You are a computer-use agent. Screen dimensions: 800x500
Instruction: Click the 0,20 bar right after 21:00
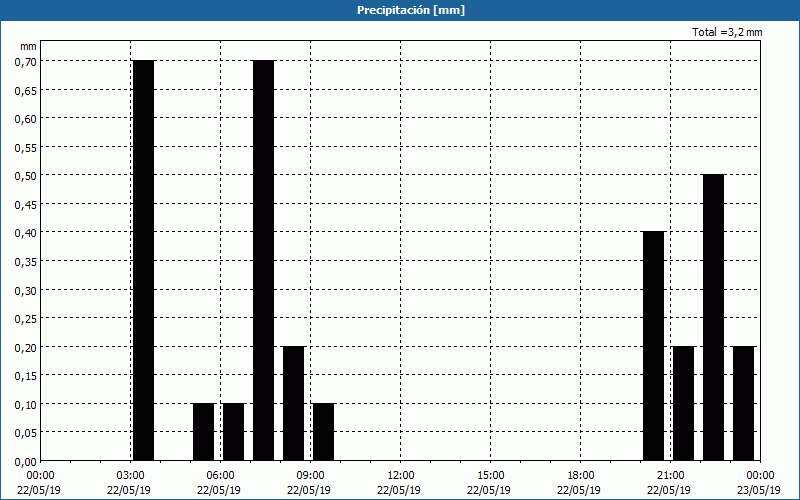click(684, 404)
